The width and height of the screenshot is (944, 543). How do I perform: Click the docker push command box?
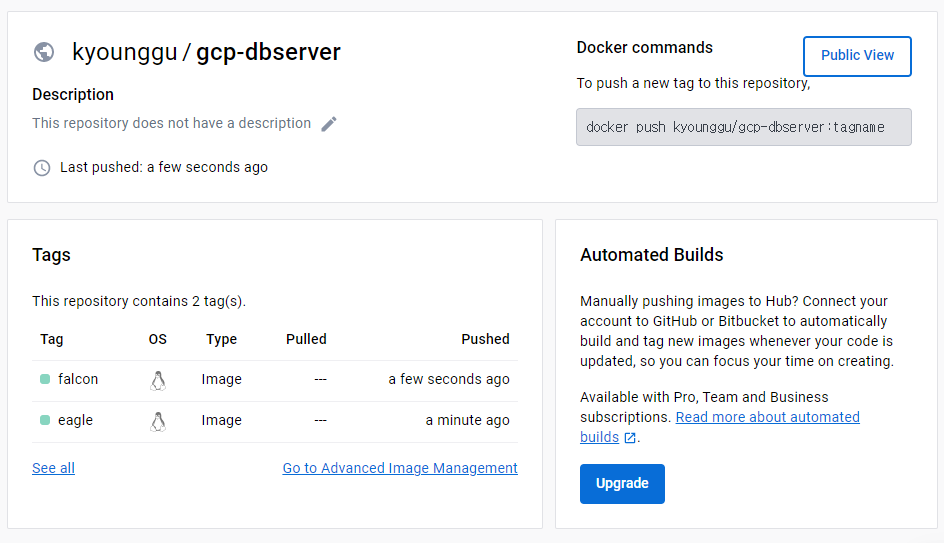744,127
